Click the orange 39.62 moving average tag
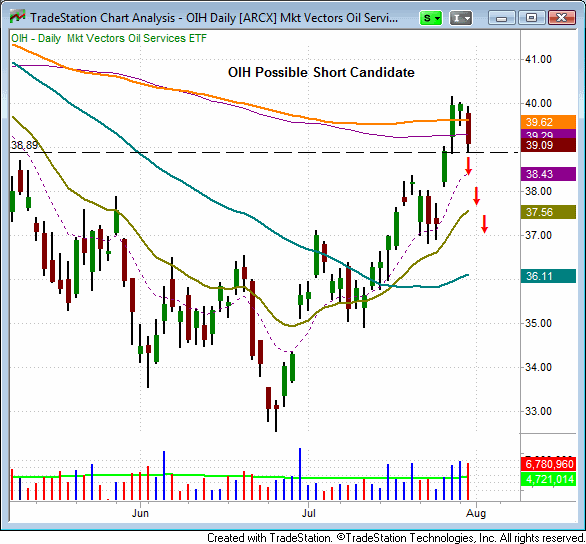 pos(548,122)
